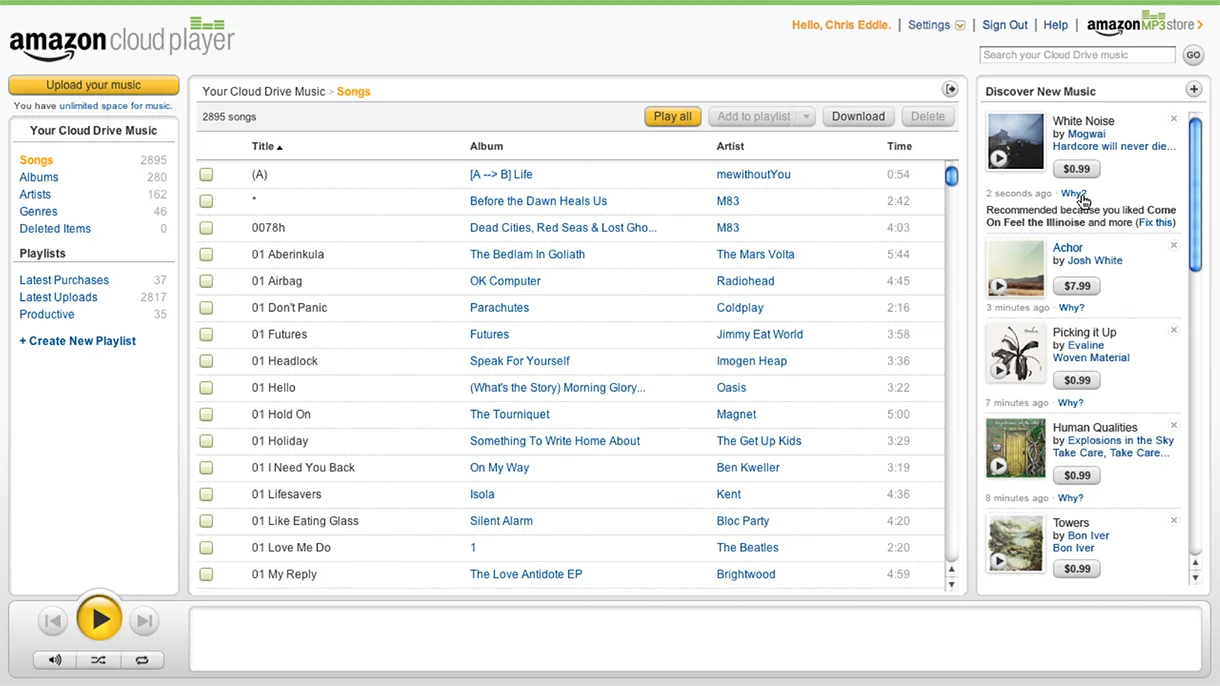Click the GO search button

(x=1192, y=55)
